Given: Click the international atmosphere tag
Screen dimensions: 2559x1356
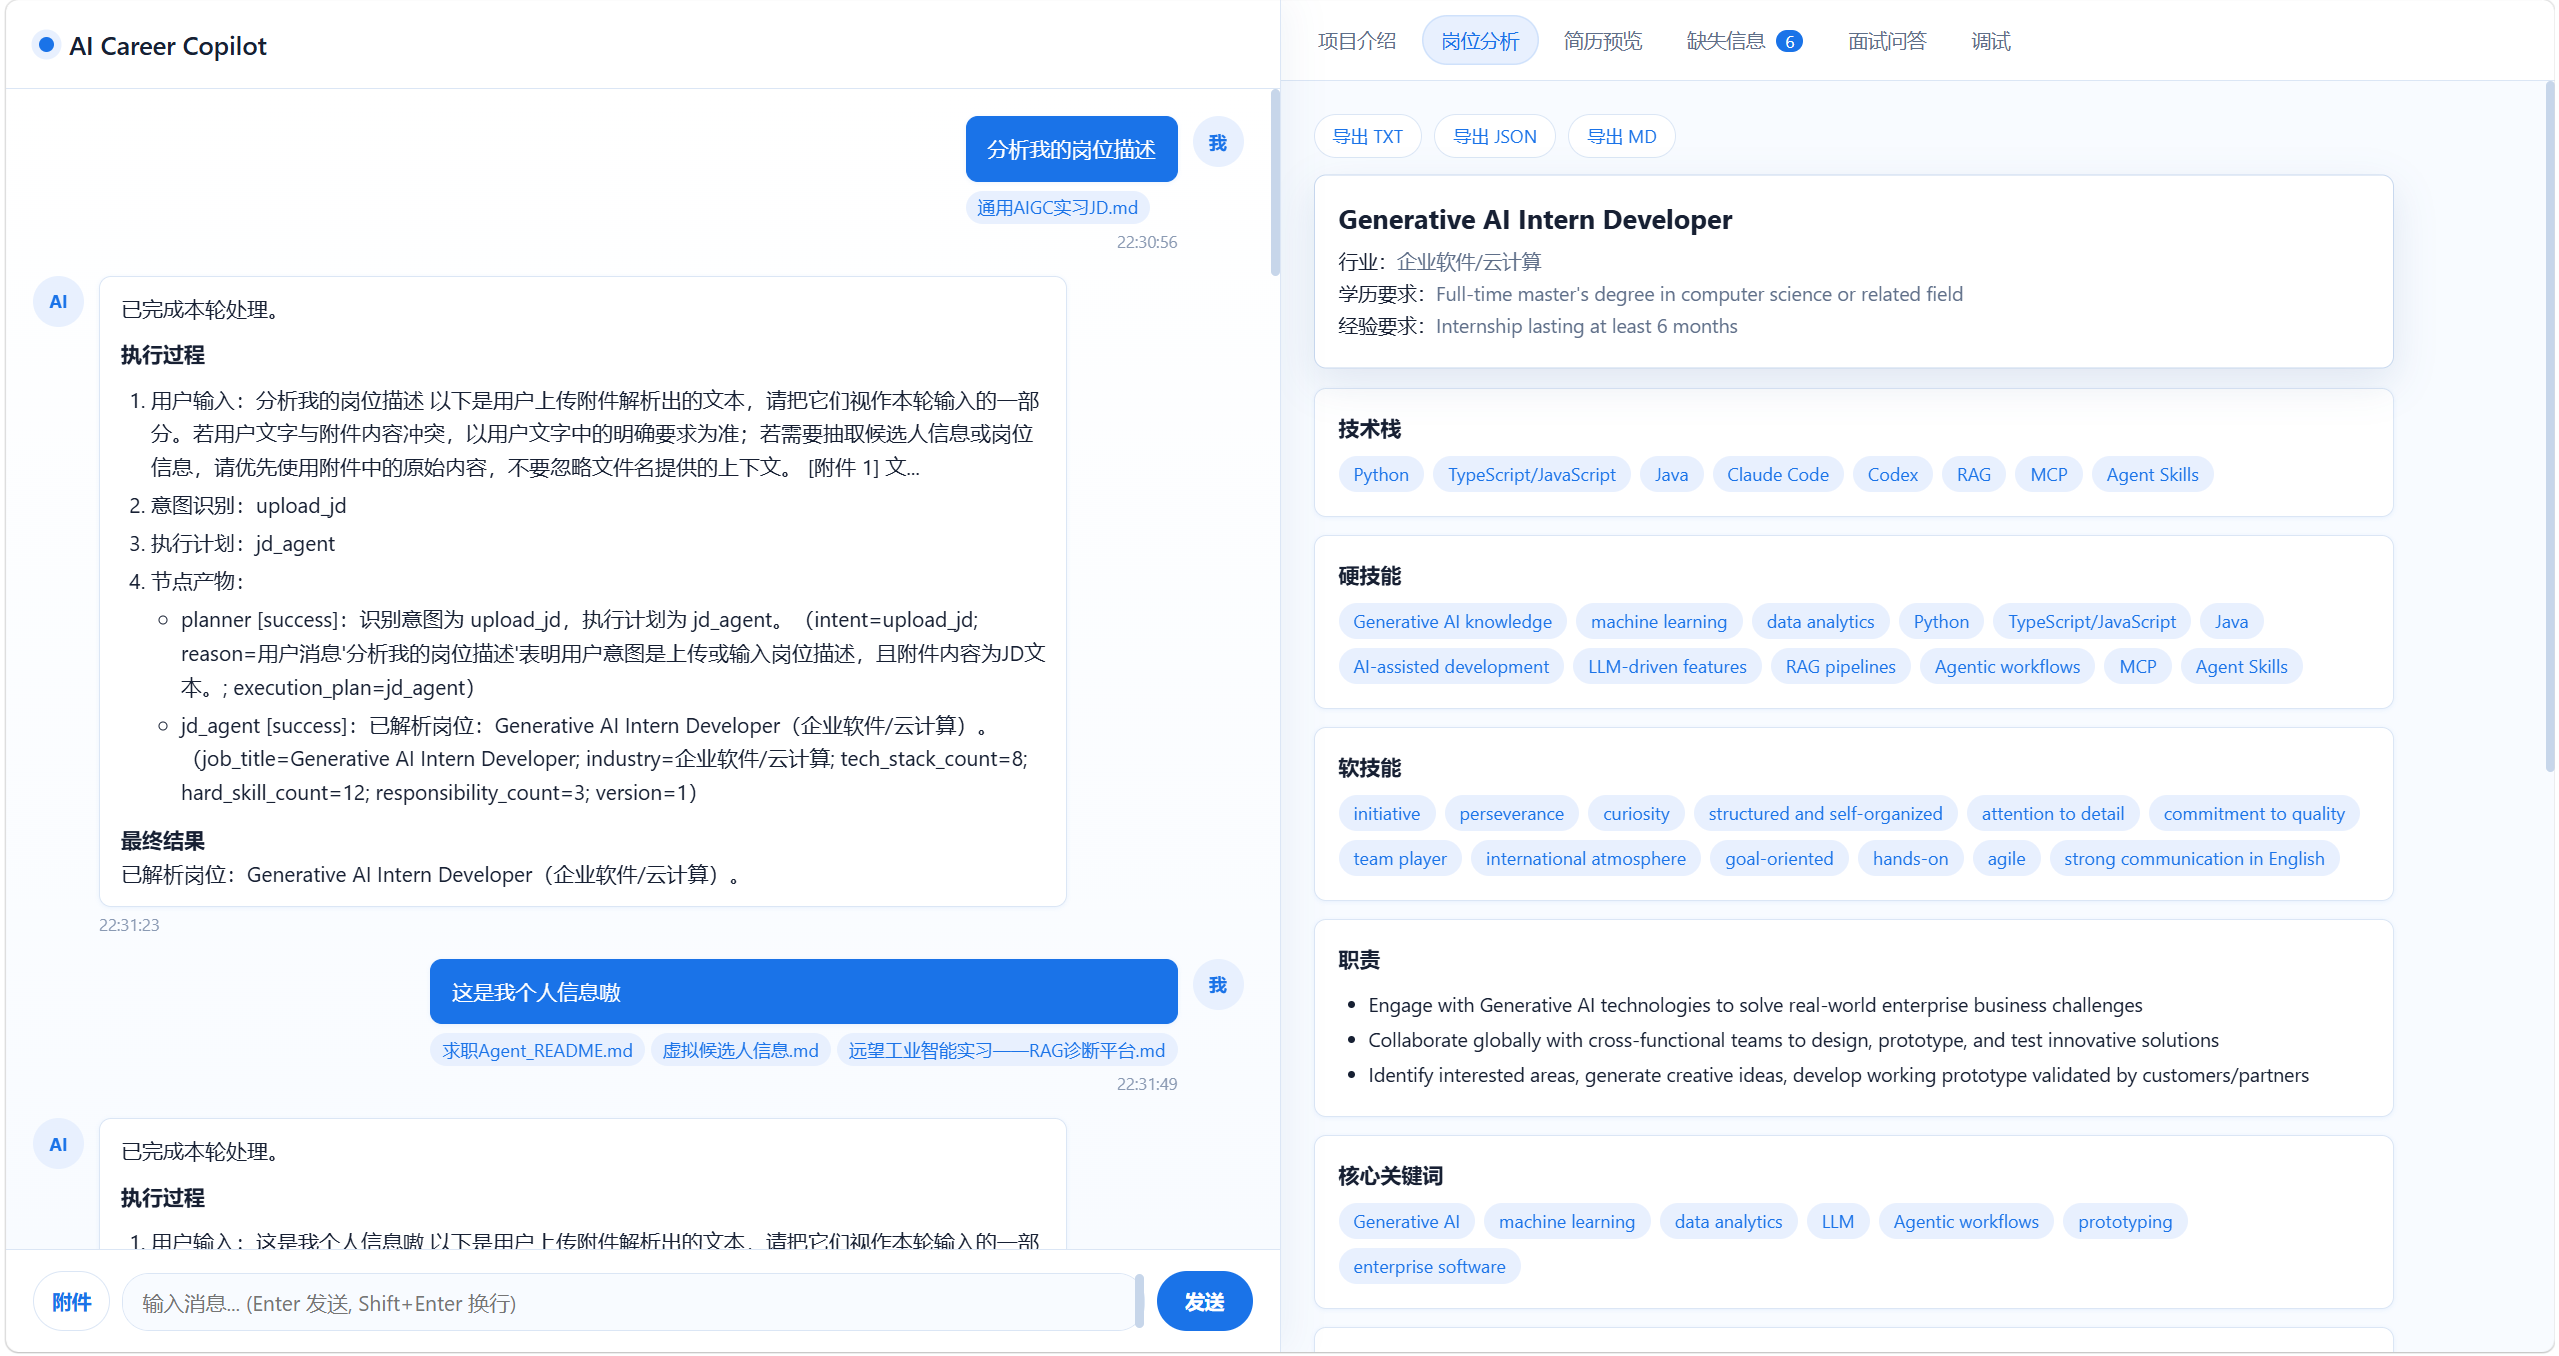Looking at the screenshot, I should pos(1585,859).
